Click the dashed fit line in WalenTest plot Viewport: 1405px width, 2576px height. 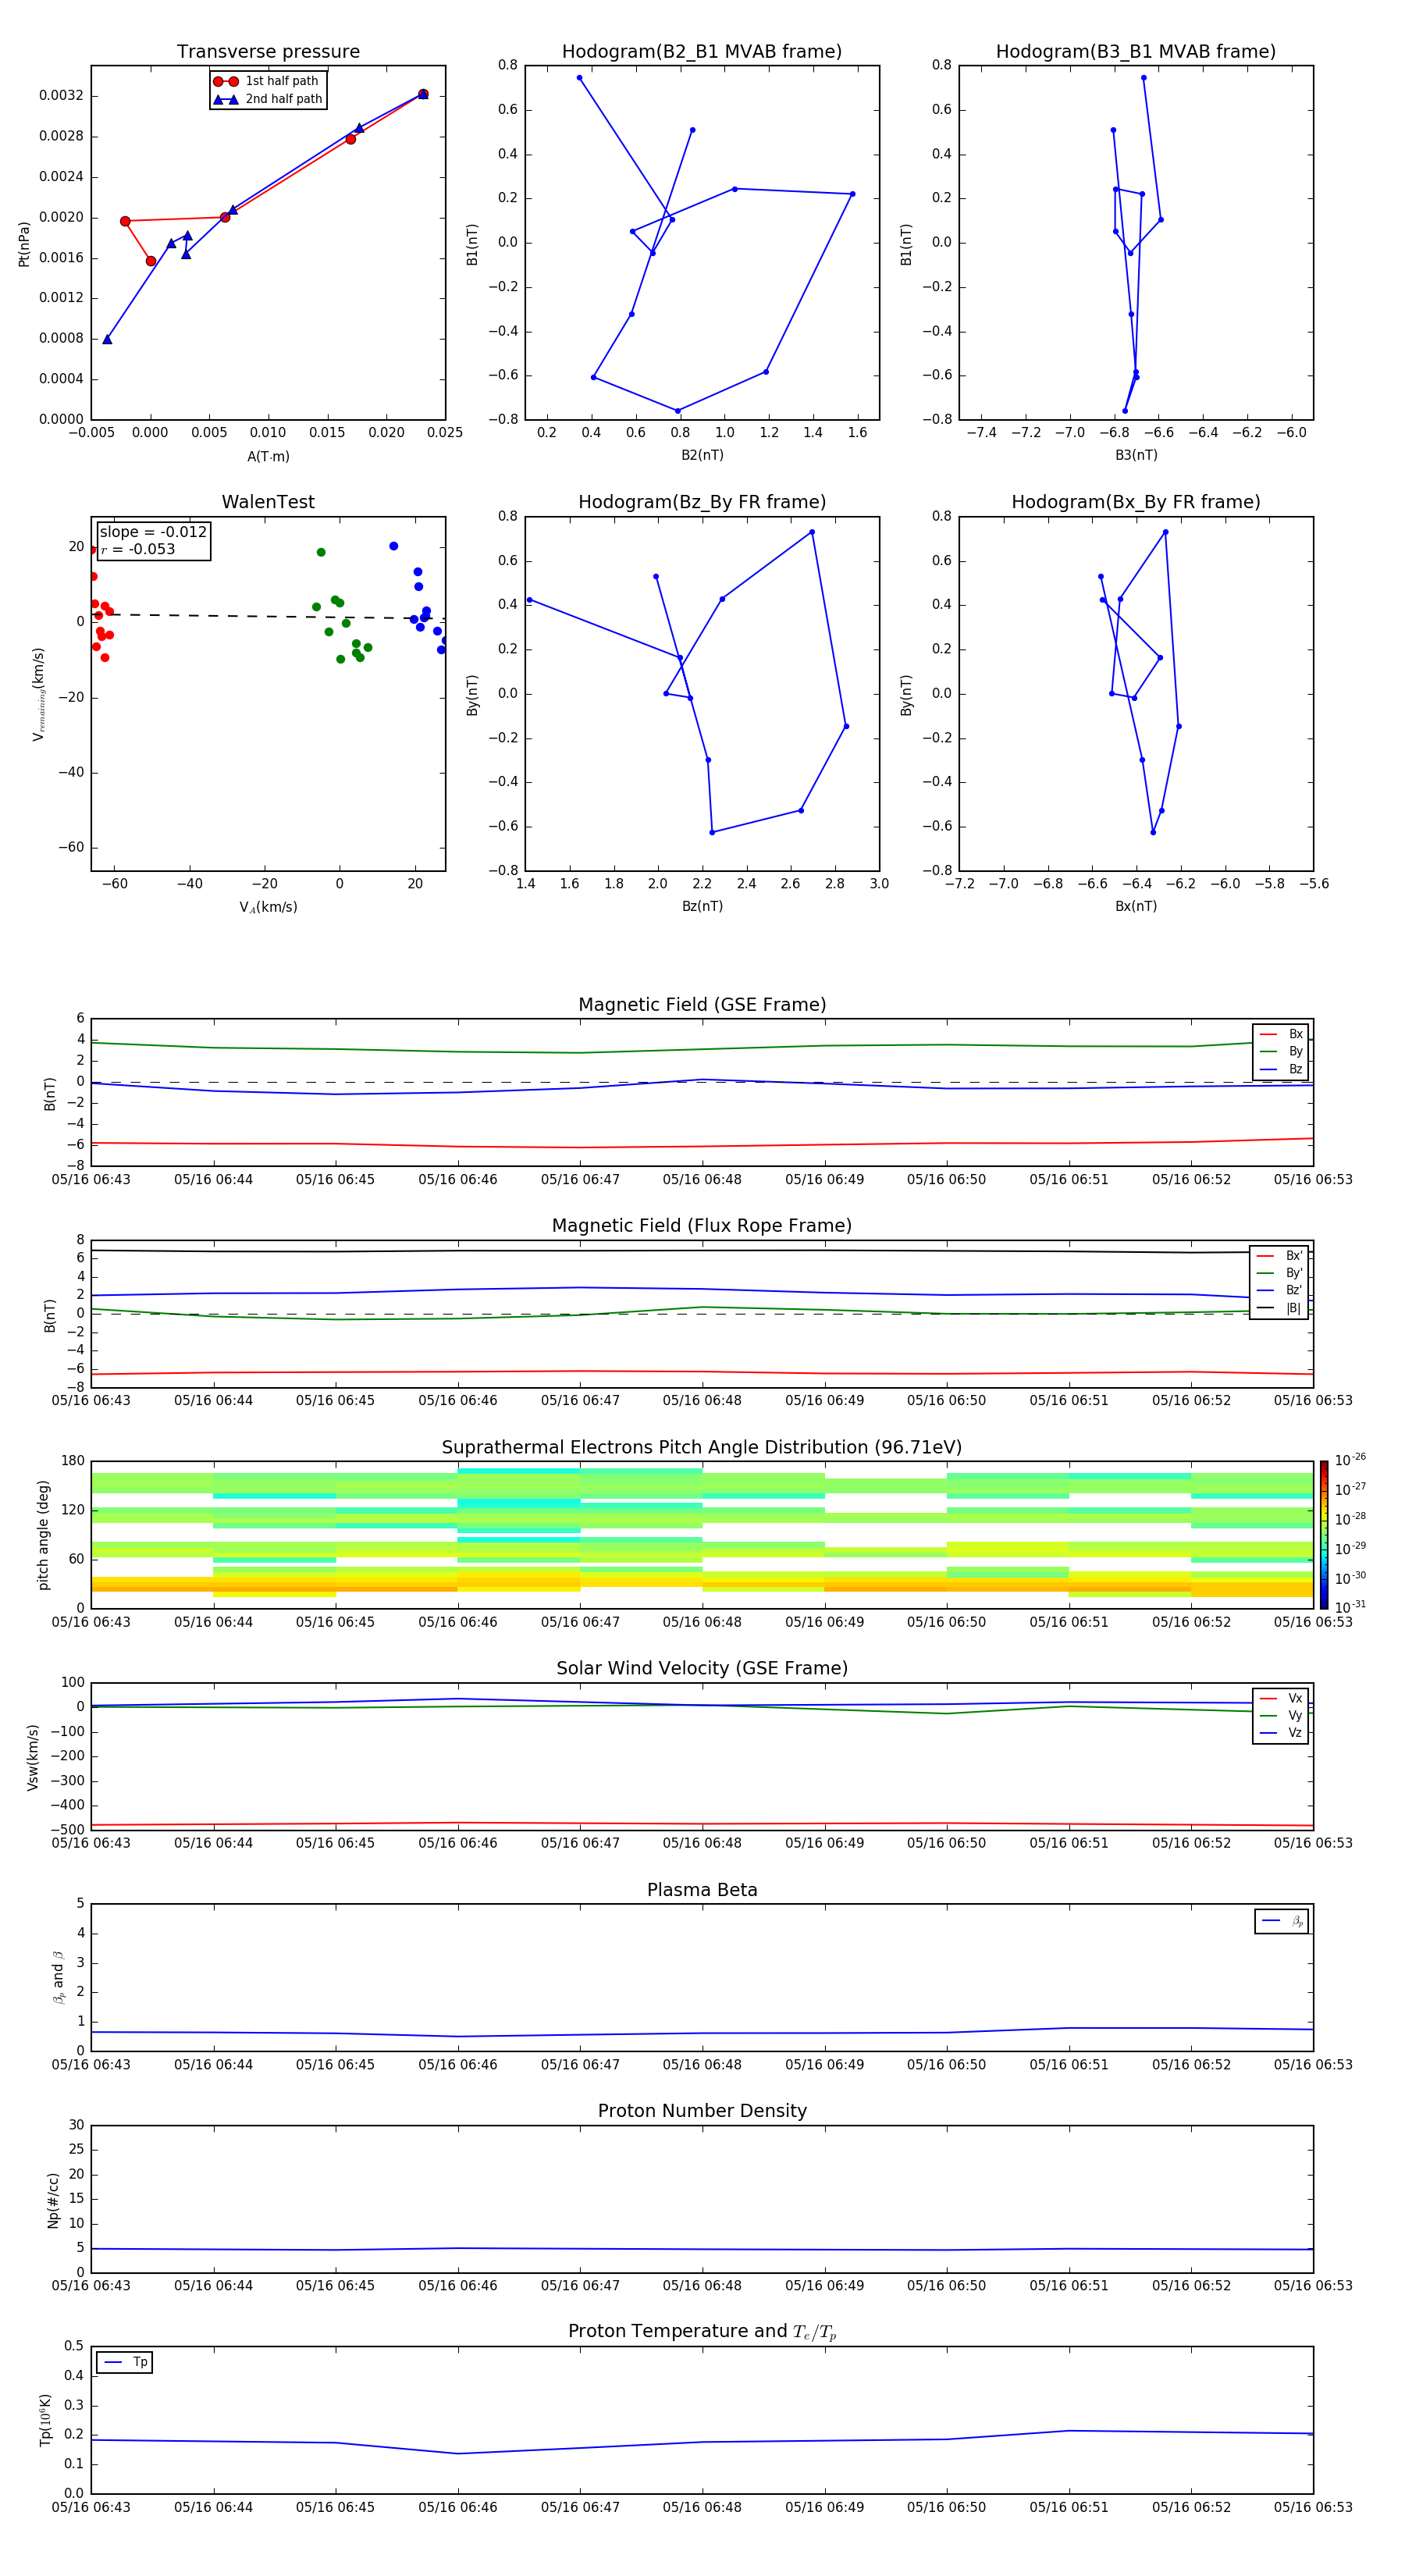tap(268, 616)
